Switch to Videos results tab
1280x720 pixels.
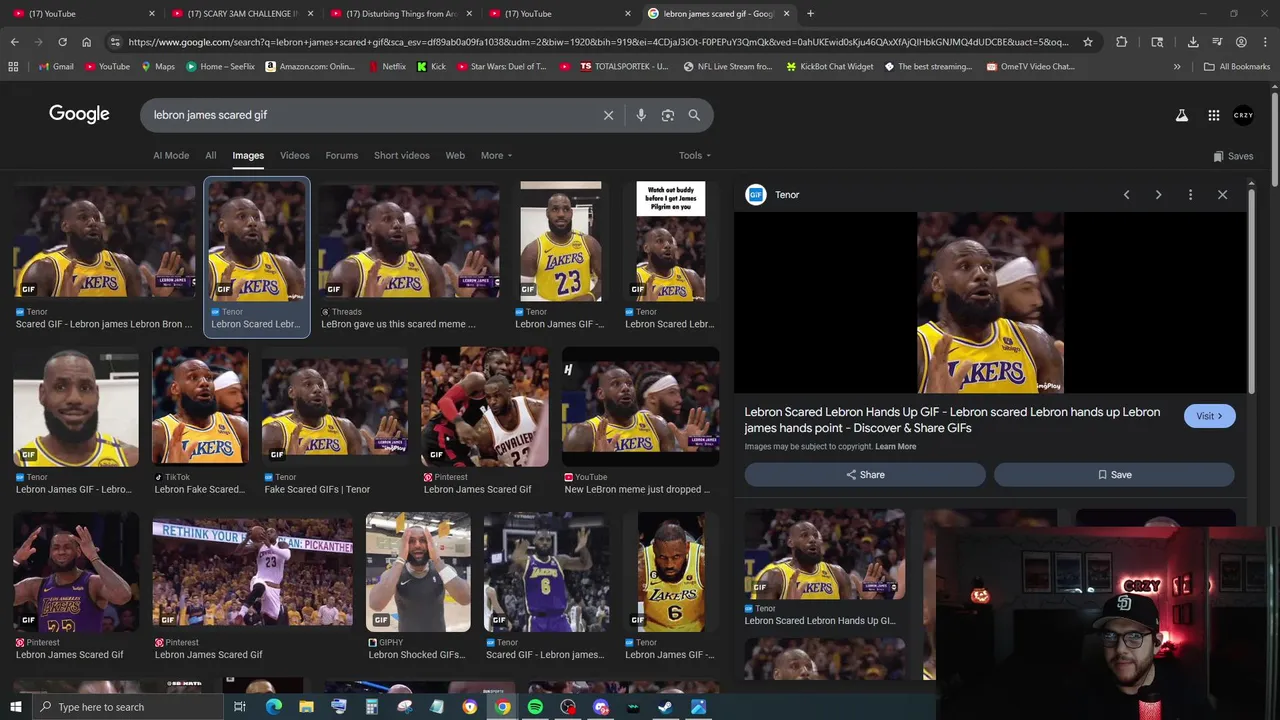[295, 155]
